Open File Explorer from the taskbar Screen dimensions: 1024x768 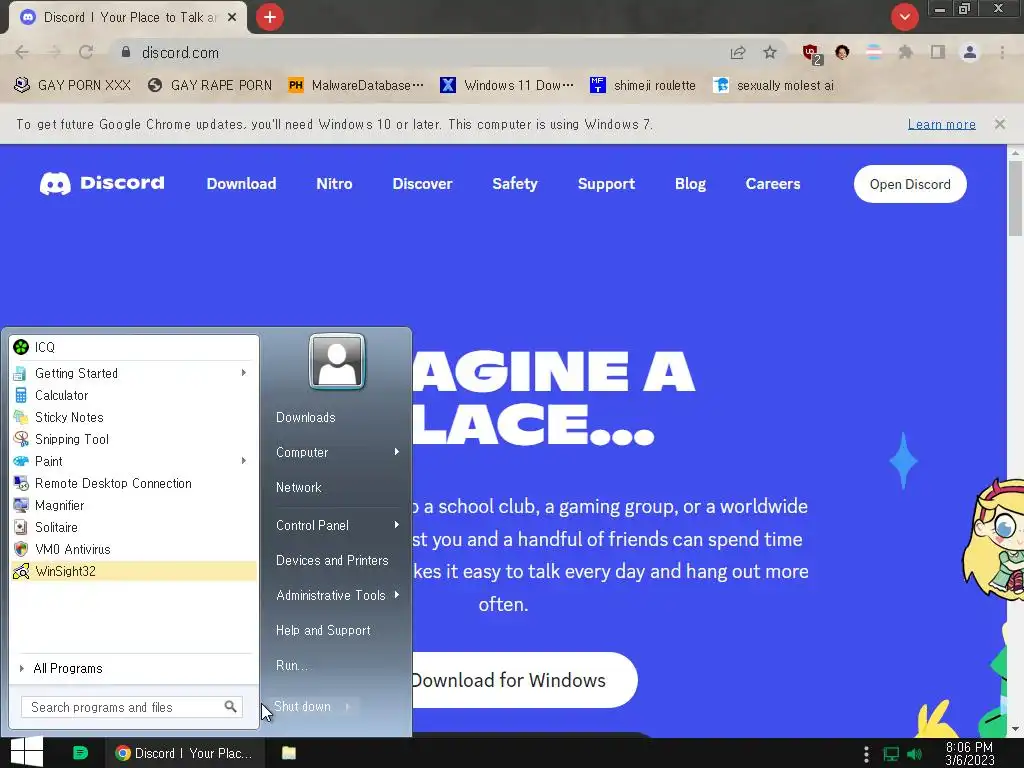click(x=289, y=753)
